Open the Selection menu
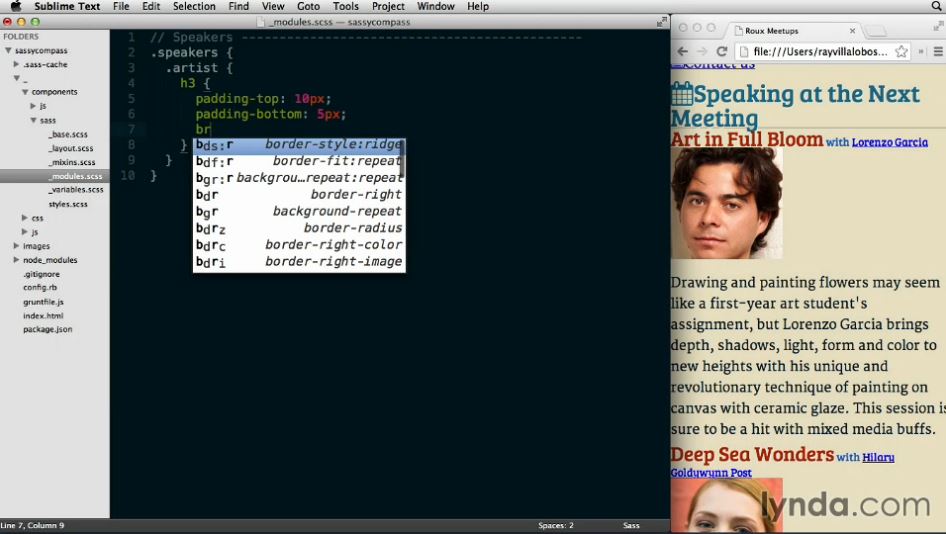Screen dimensions: 946x534 (194, 6)
